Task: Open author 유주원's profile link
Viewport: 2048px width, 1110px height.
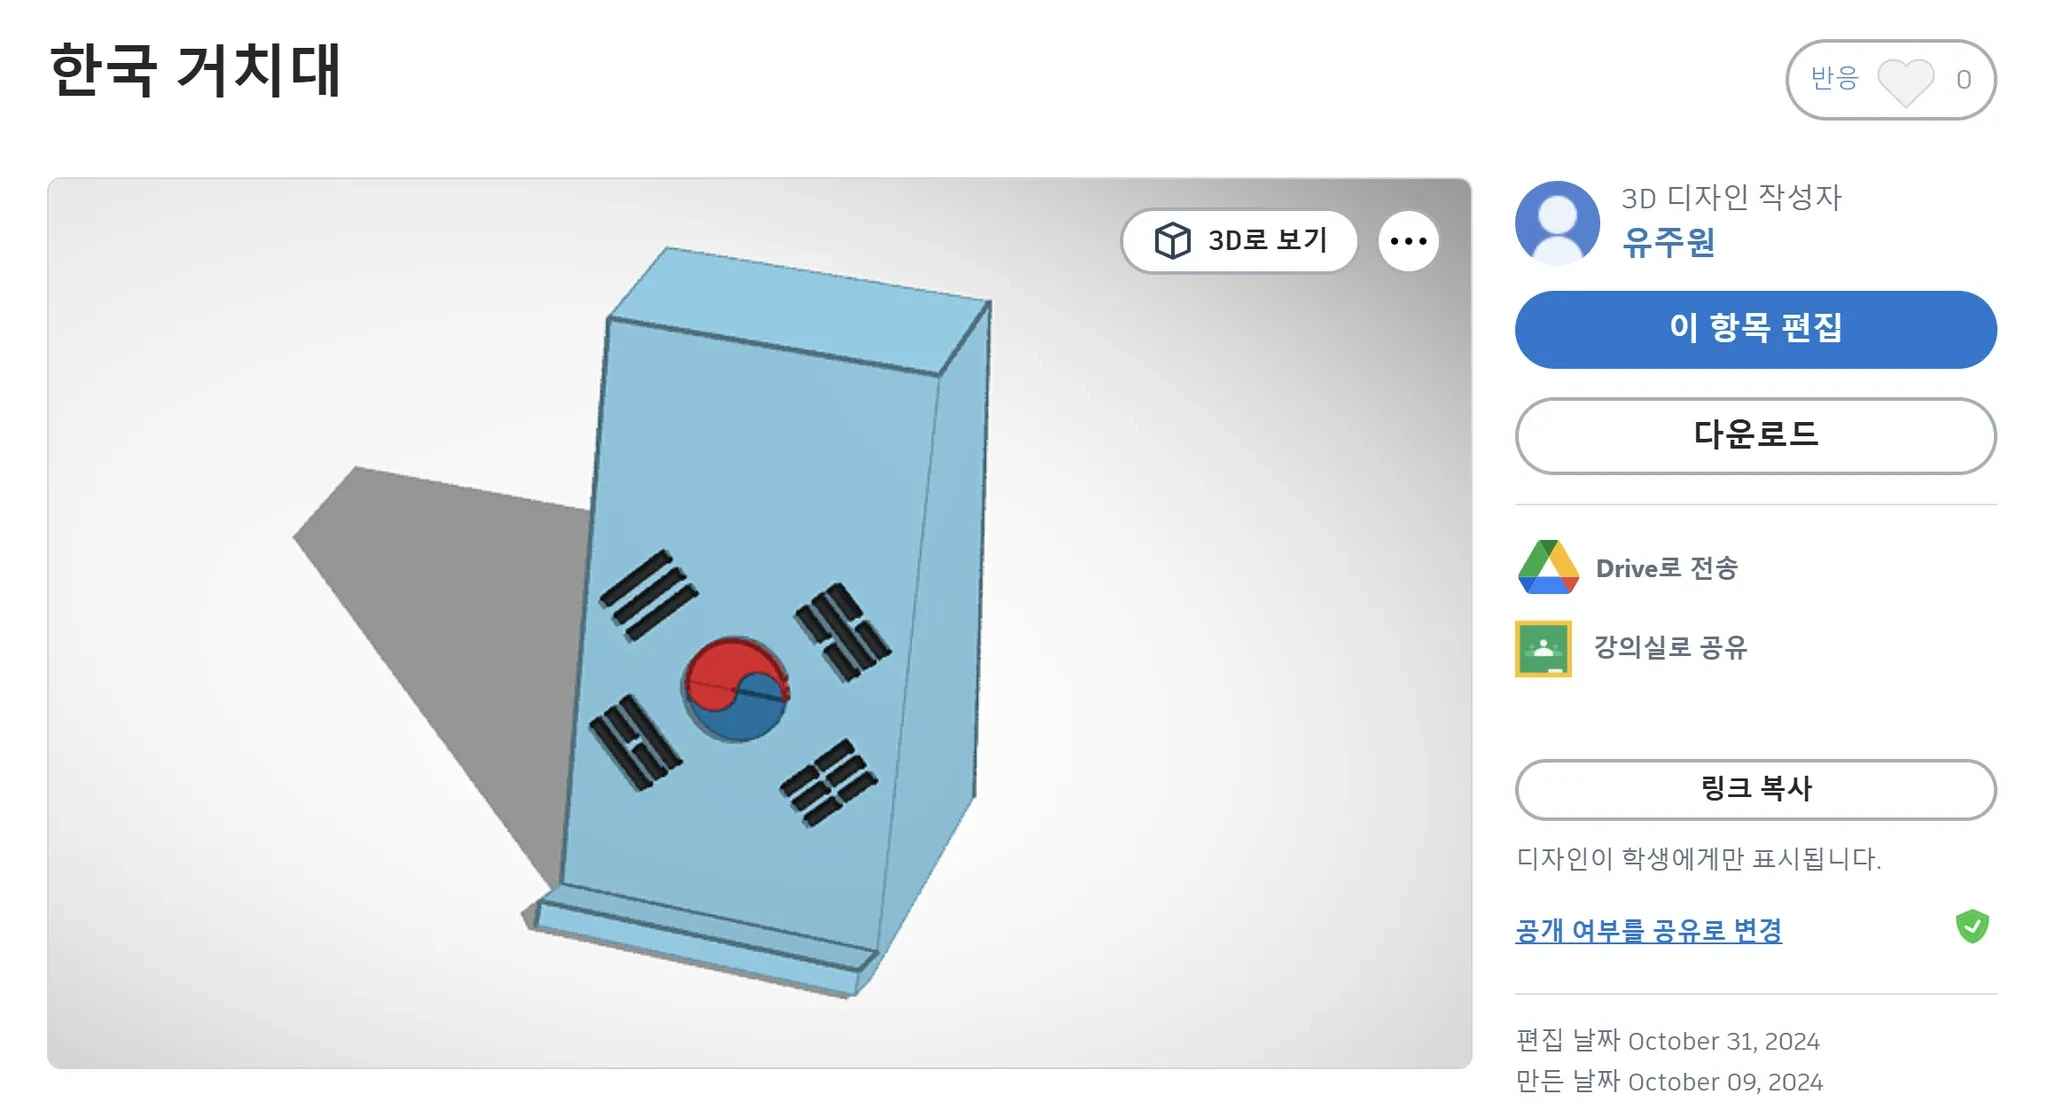Action: (x=1668, y=242)
